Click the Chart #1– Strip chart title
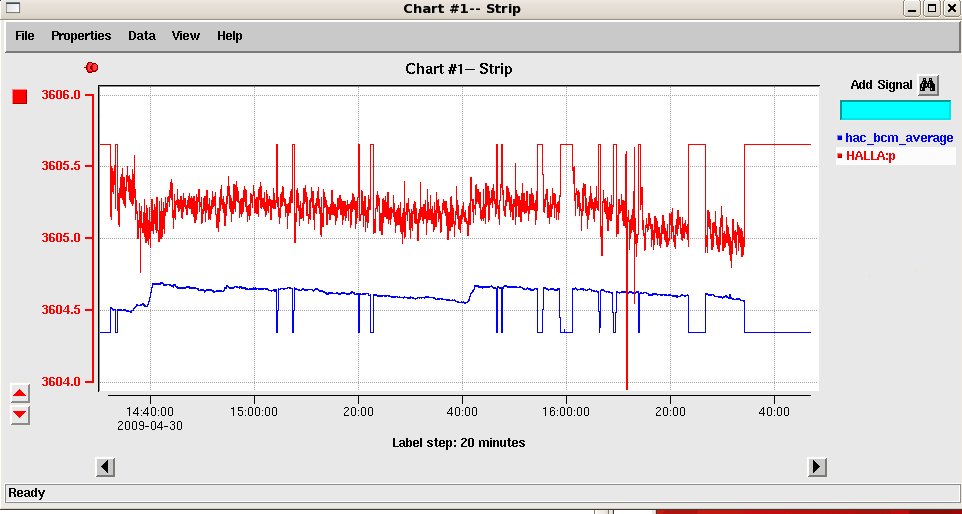The height and width of the screenshot is (514, 962). (x=458, y=69)
